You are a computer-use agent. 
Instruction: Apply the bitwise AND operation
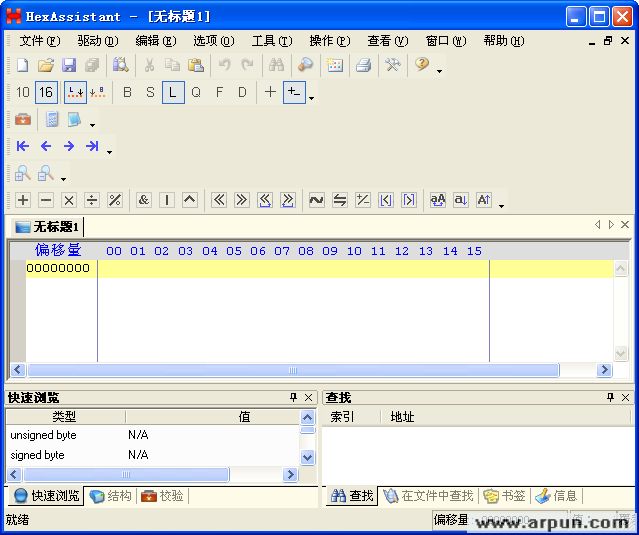[143, 200]
